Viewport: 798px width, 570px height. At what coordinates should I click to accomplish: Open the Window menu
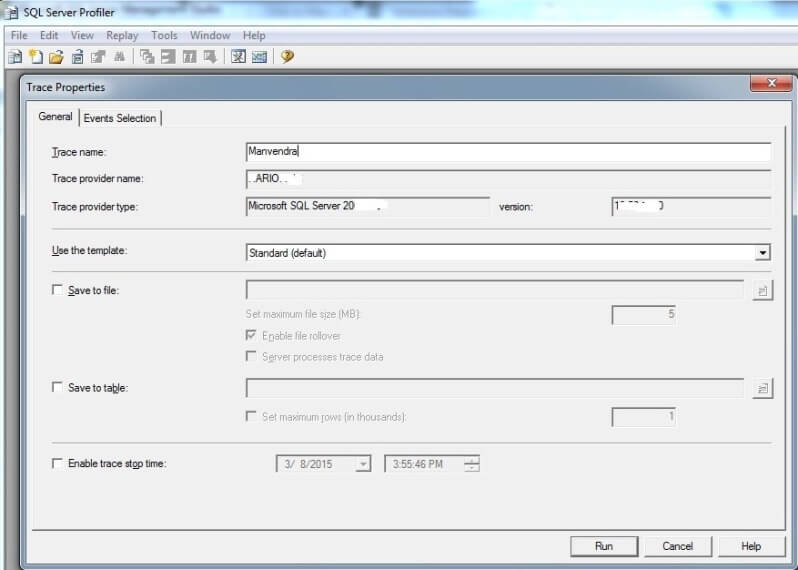(210, 36)
